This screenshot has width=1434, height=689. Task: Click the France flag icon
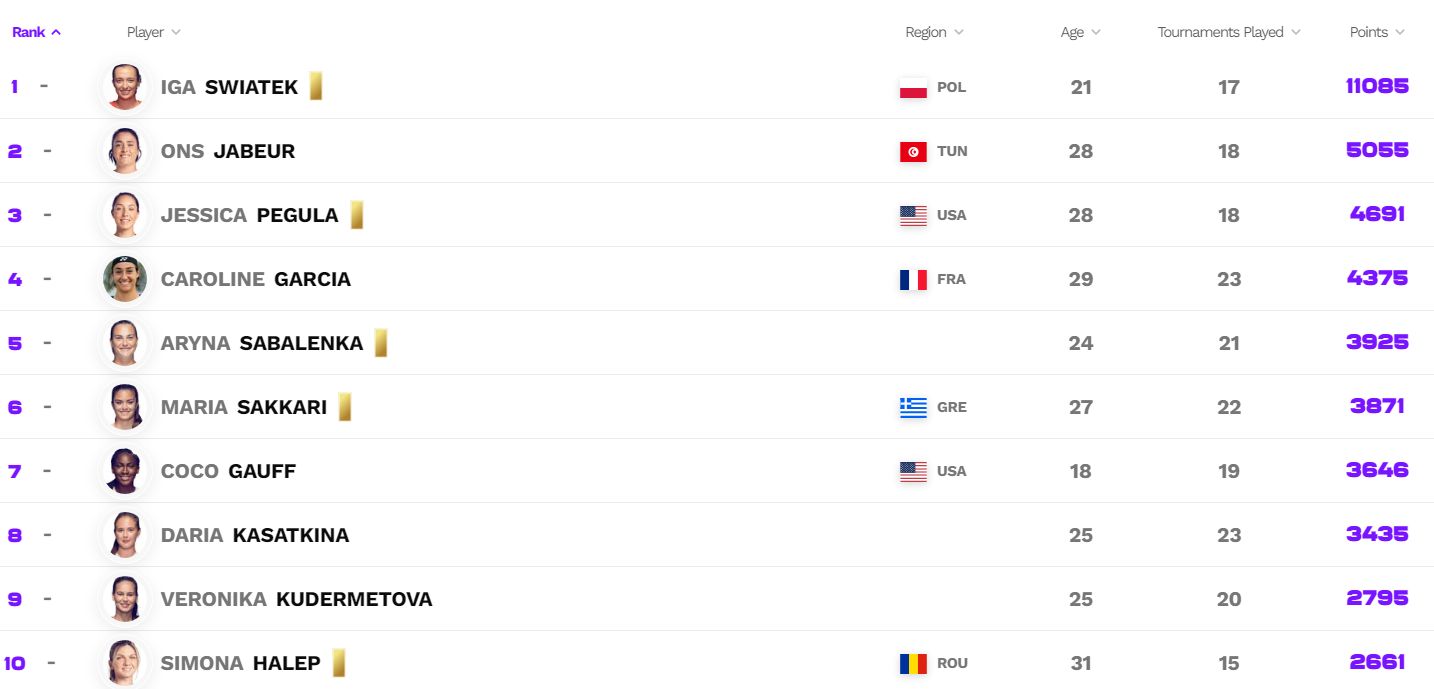click(x=913, y=279)
